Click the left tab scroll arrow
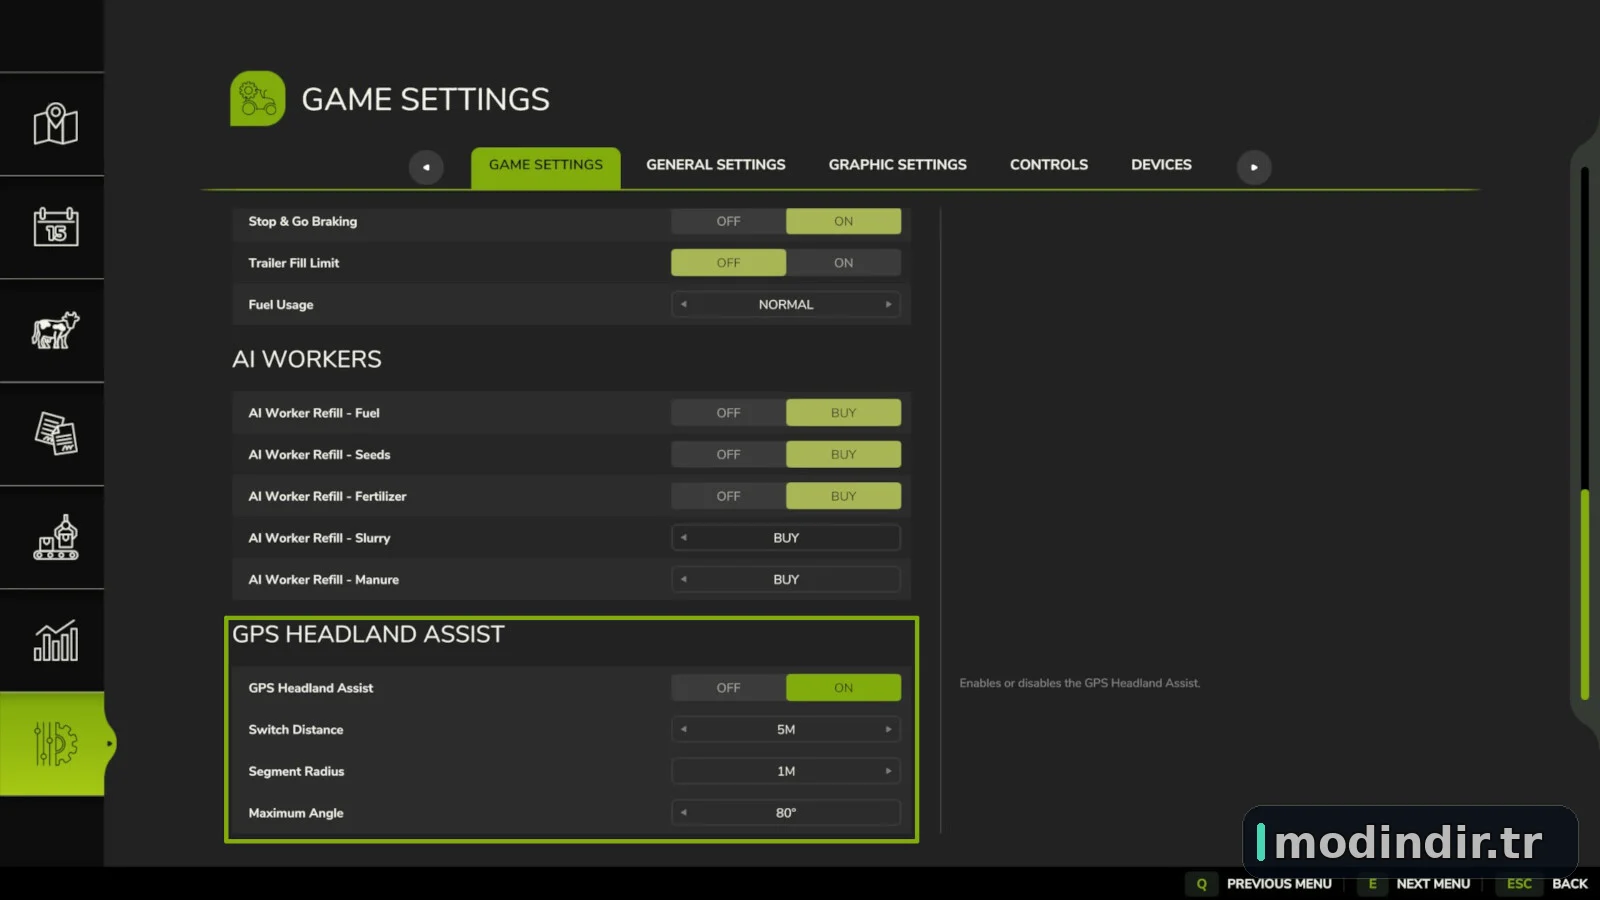Viewport: 1600px width, 900px height. click(426, 167)
